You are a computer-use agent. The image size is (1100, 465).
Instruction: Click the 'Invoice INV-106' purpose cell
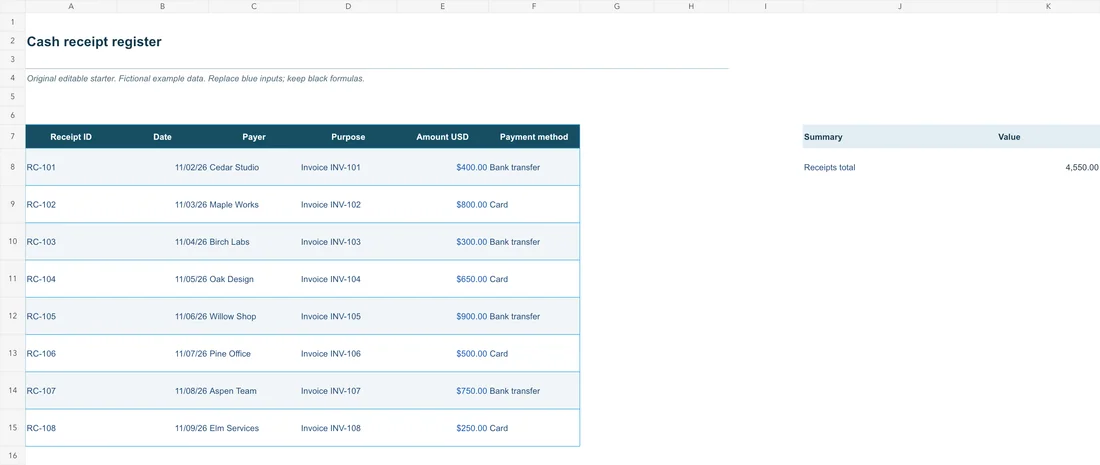tap(348, 353)
